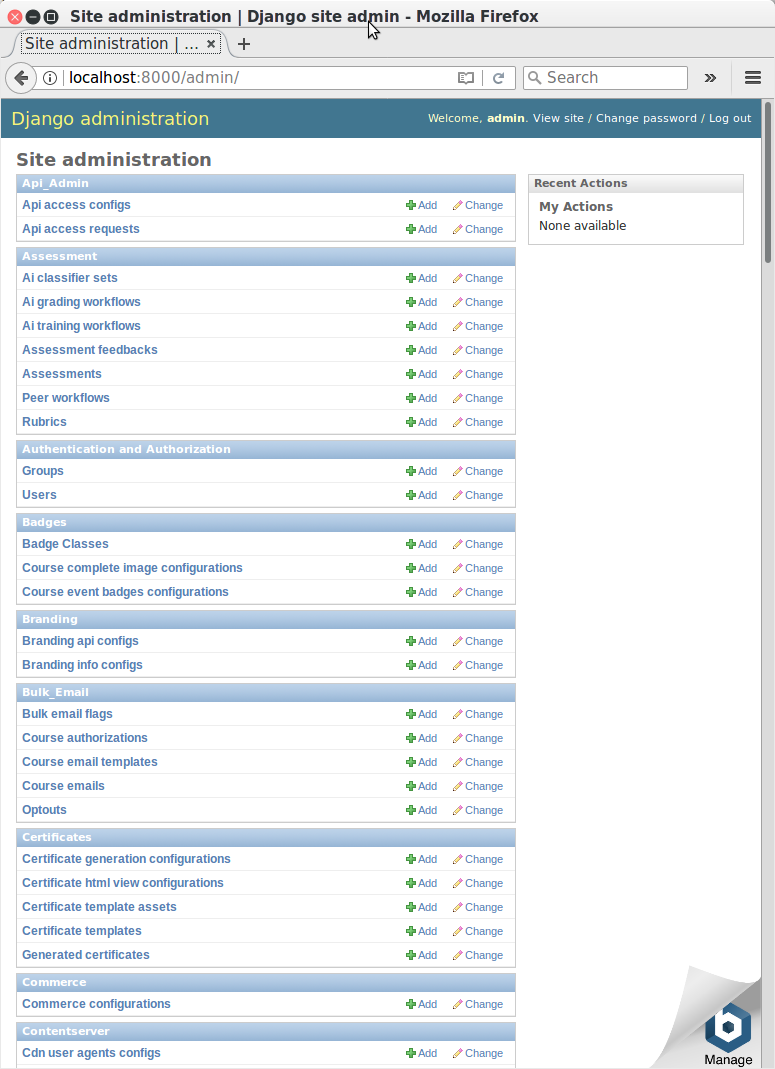
Task: Change Optouts entries
Action: click(x=478, y=810)
